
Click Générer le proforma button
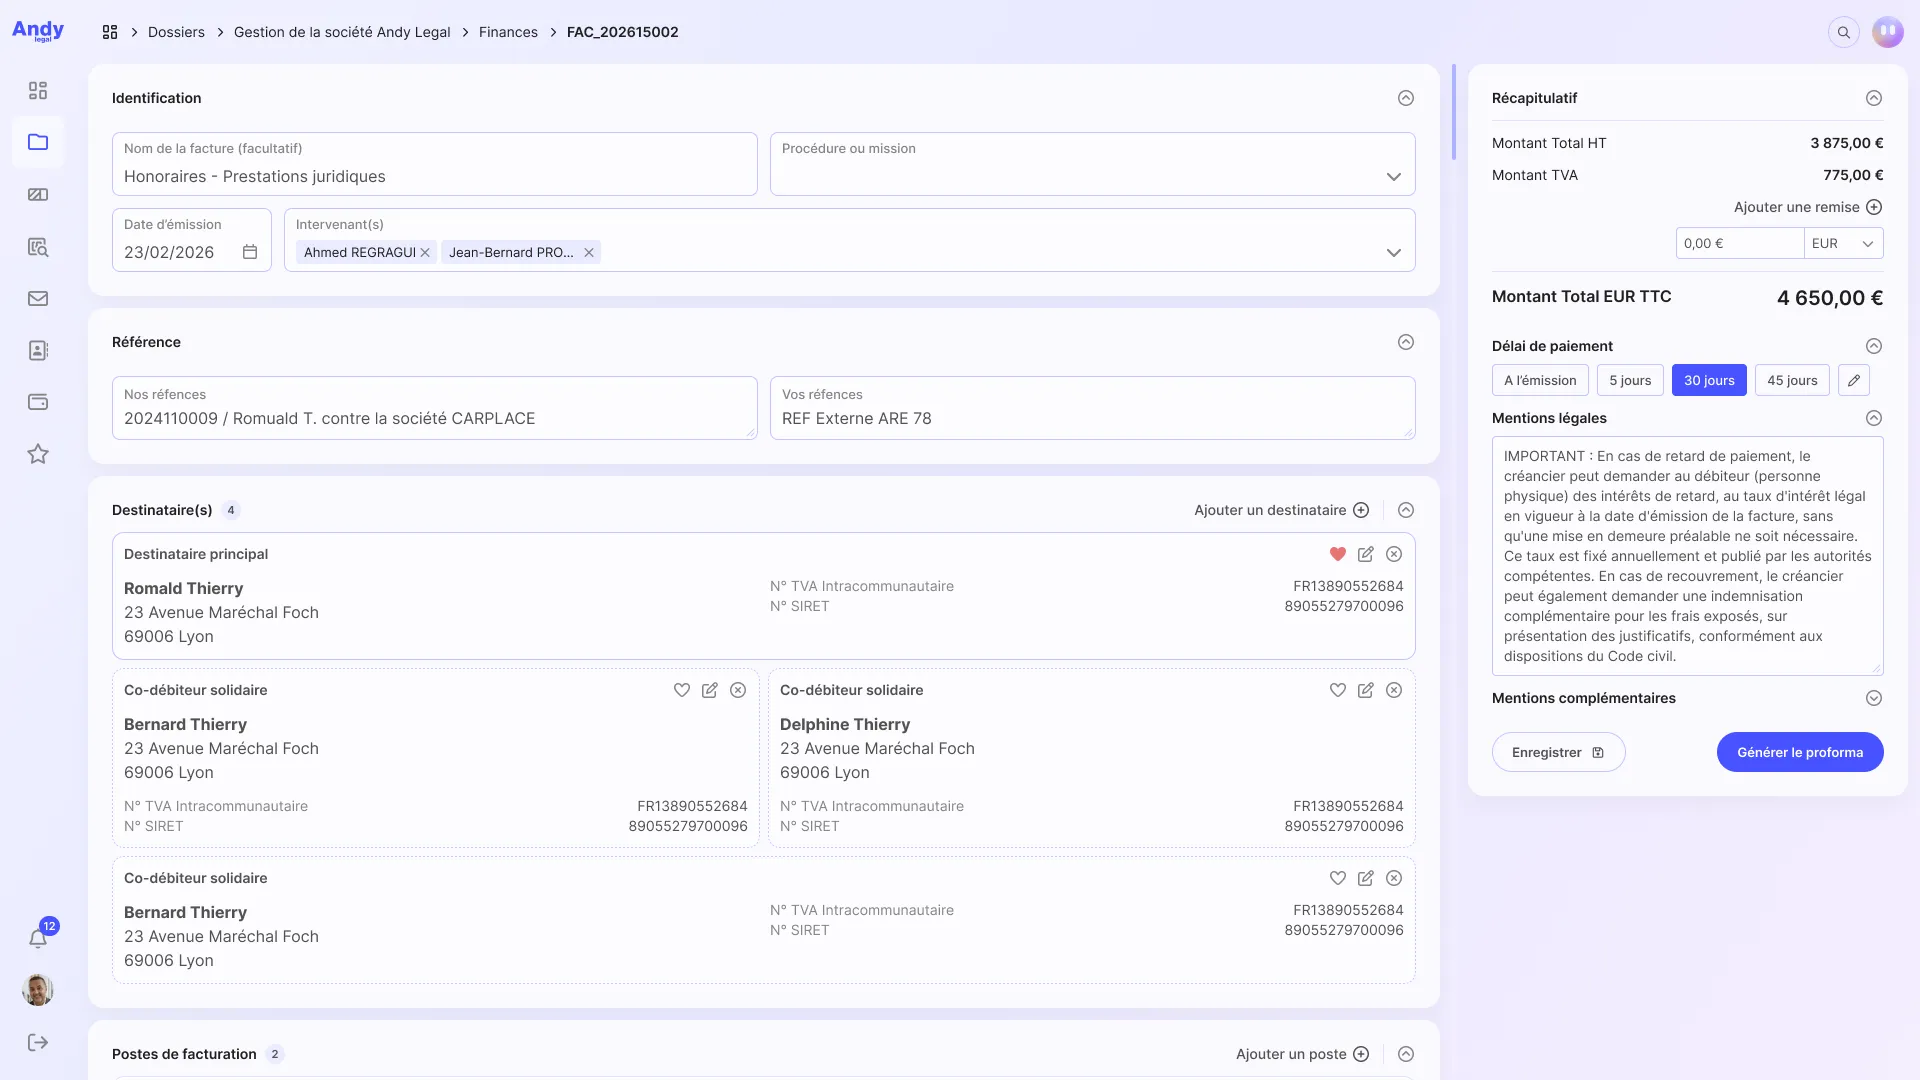click(x=1800, y=752)
